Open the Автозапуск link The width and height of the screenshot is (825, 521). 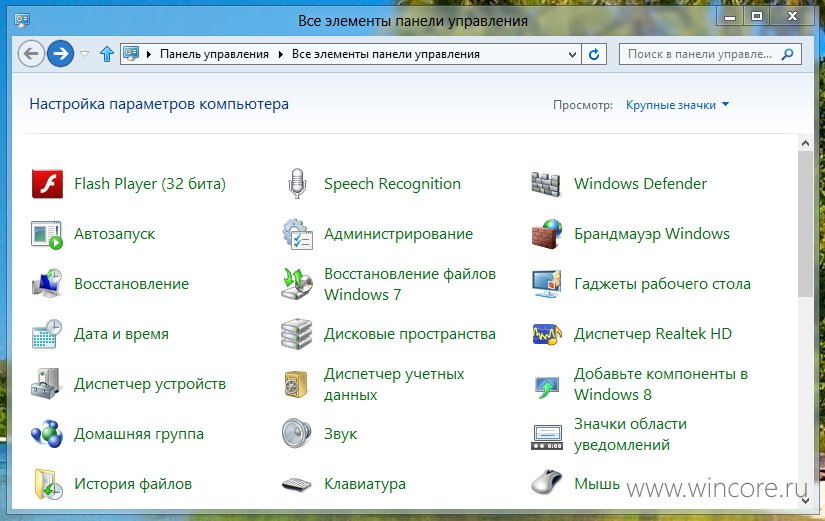point(115,234)
